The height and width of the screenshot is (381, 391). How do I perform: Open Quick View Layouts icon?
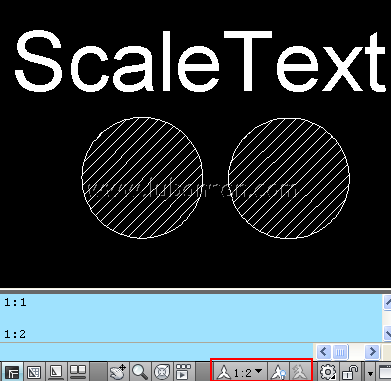click(x=56, y=371)
